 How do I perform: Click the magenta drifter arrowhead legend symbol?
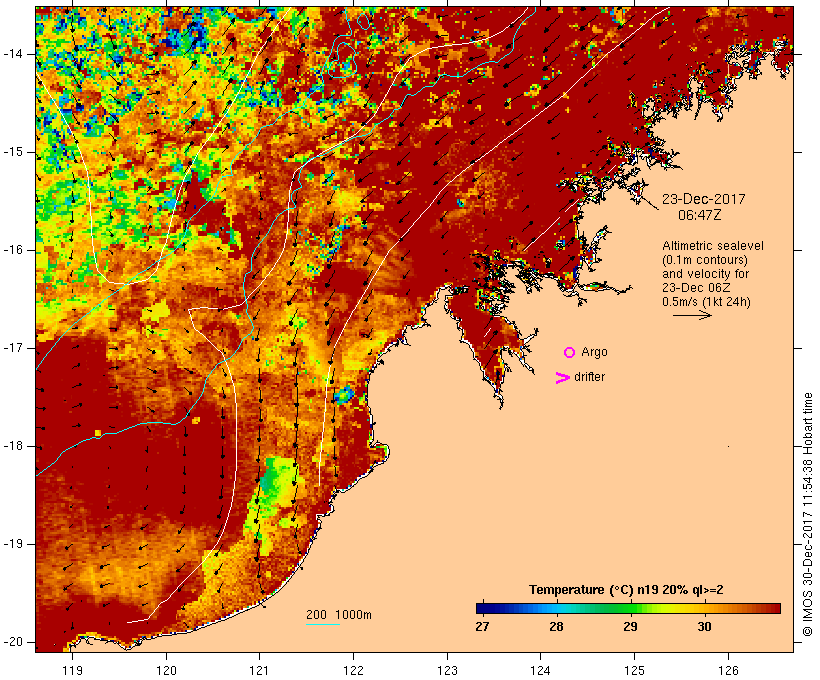tap(563, 378)
